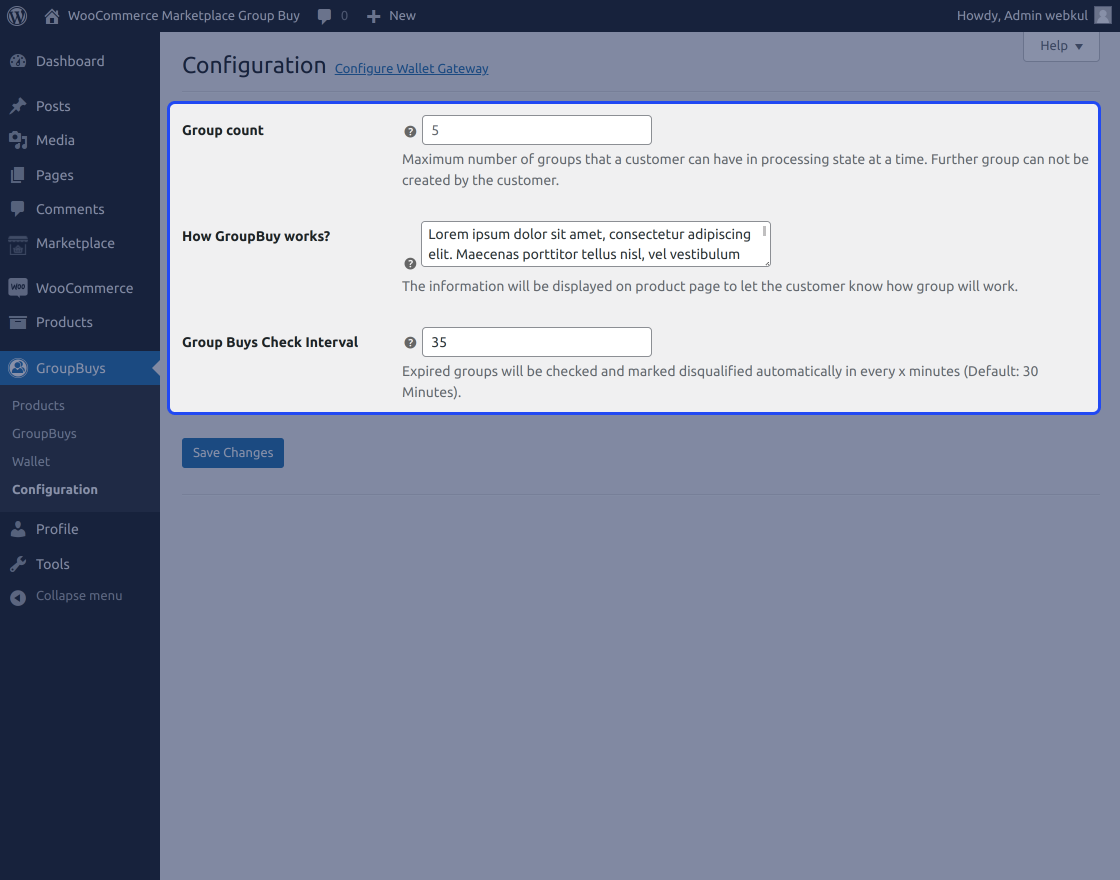Click the Dashboard gauge icon
This screenshot has width=1120, height=880.
click(18, 61)
